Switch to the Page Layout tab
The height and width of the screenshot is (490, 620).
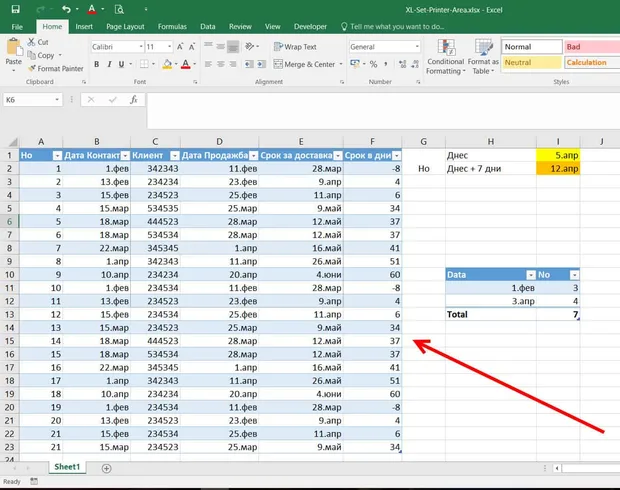tap(125, 26)
